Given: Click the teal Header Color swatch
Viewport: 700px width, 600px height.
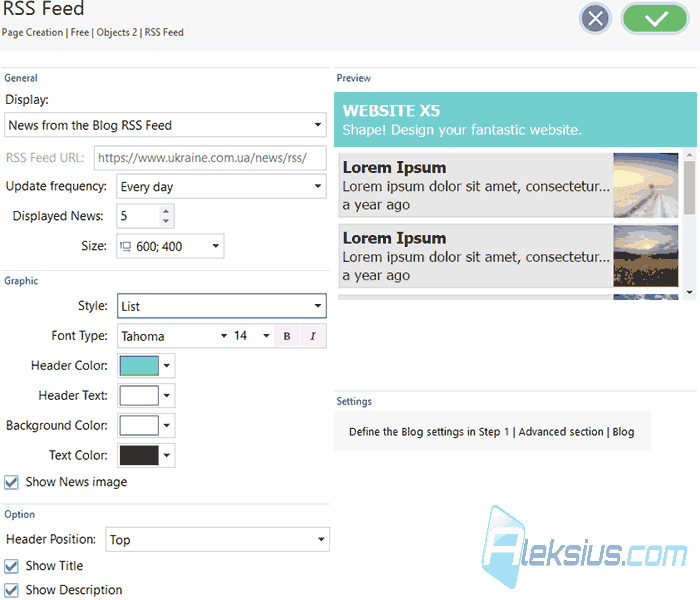Looking at the screenshot, I should [139, 366].
